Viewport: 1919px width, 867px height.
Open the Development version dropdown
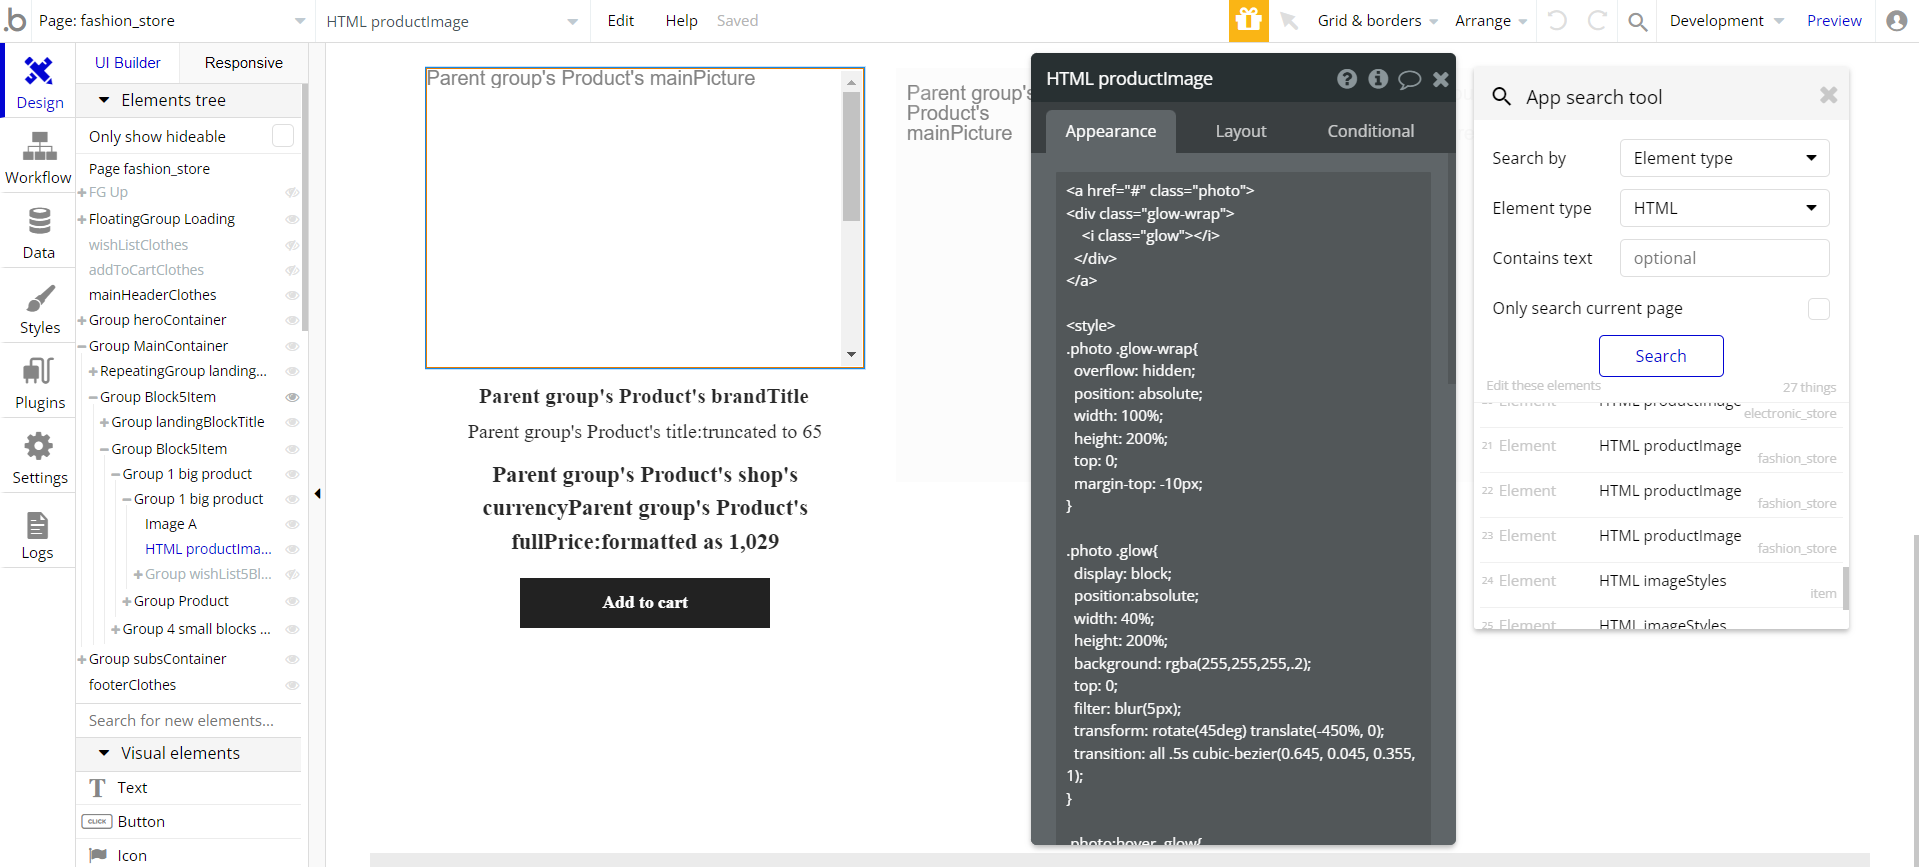(1726, 21)
